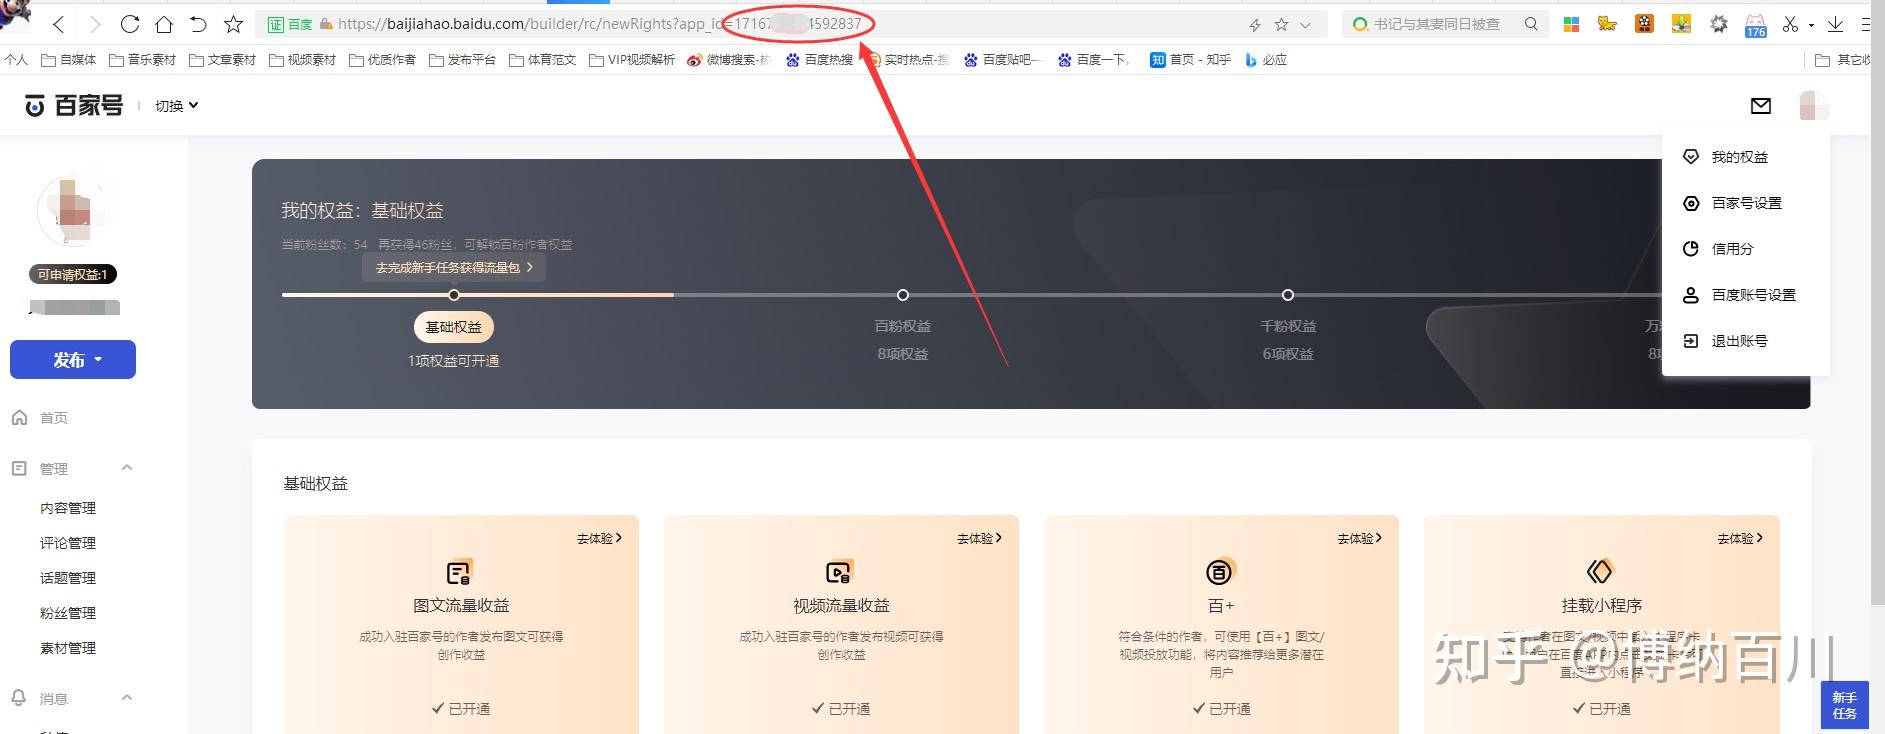
Task: Open the 必应 bookmark
Action: 1265,60
